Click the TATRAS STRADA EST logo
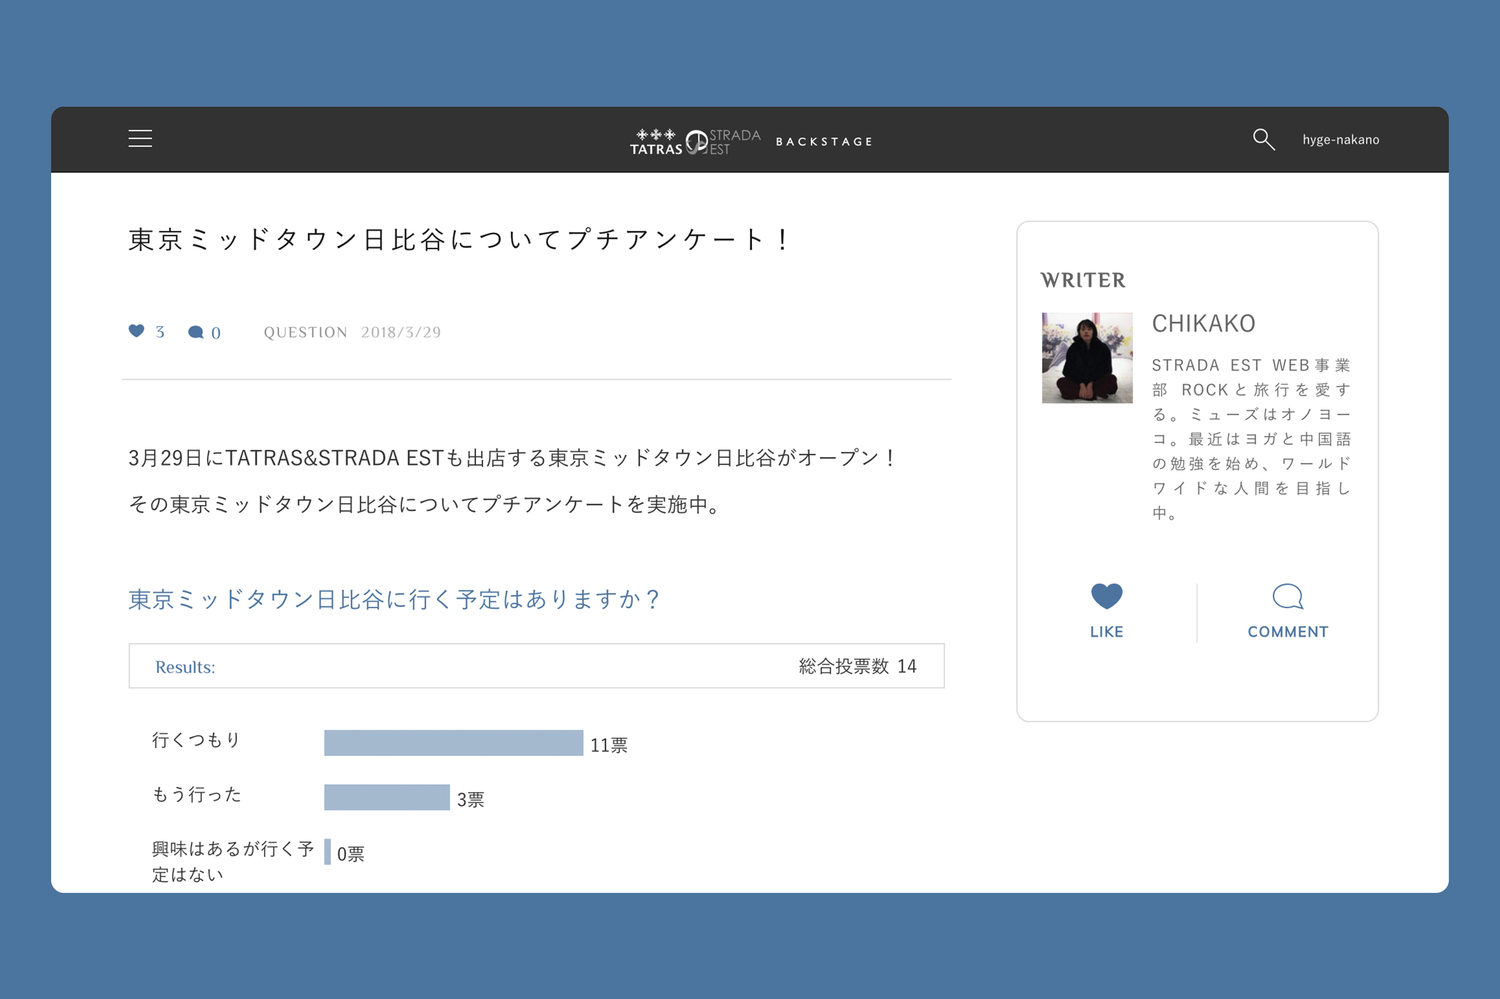Screen dimensions: 1500x999 click(x=695, y=141)
